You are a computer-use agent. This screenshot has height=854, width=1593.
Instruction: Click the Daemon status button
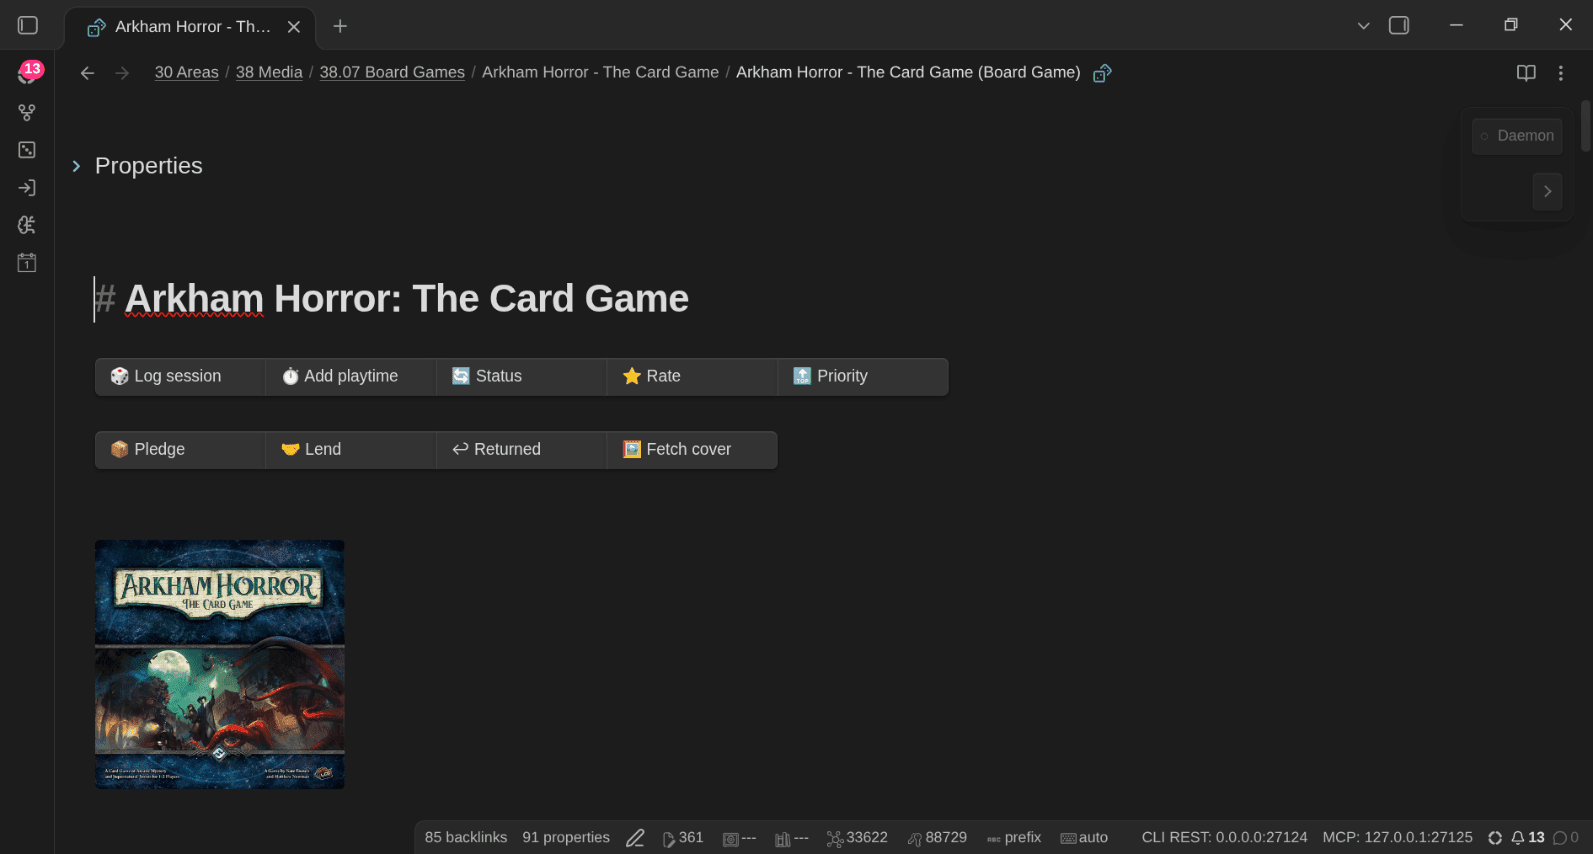pyautogui.click(x=1517, y=136)
